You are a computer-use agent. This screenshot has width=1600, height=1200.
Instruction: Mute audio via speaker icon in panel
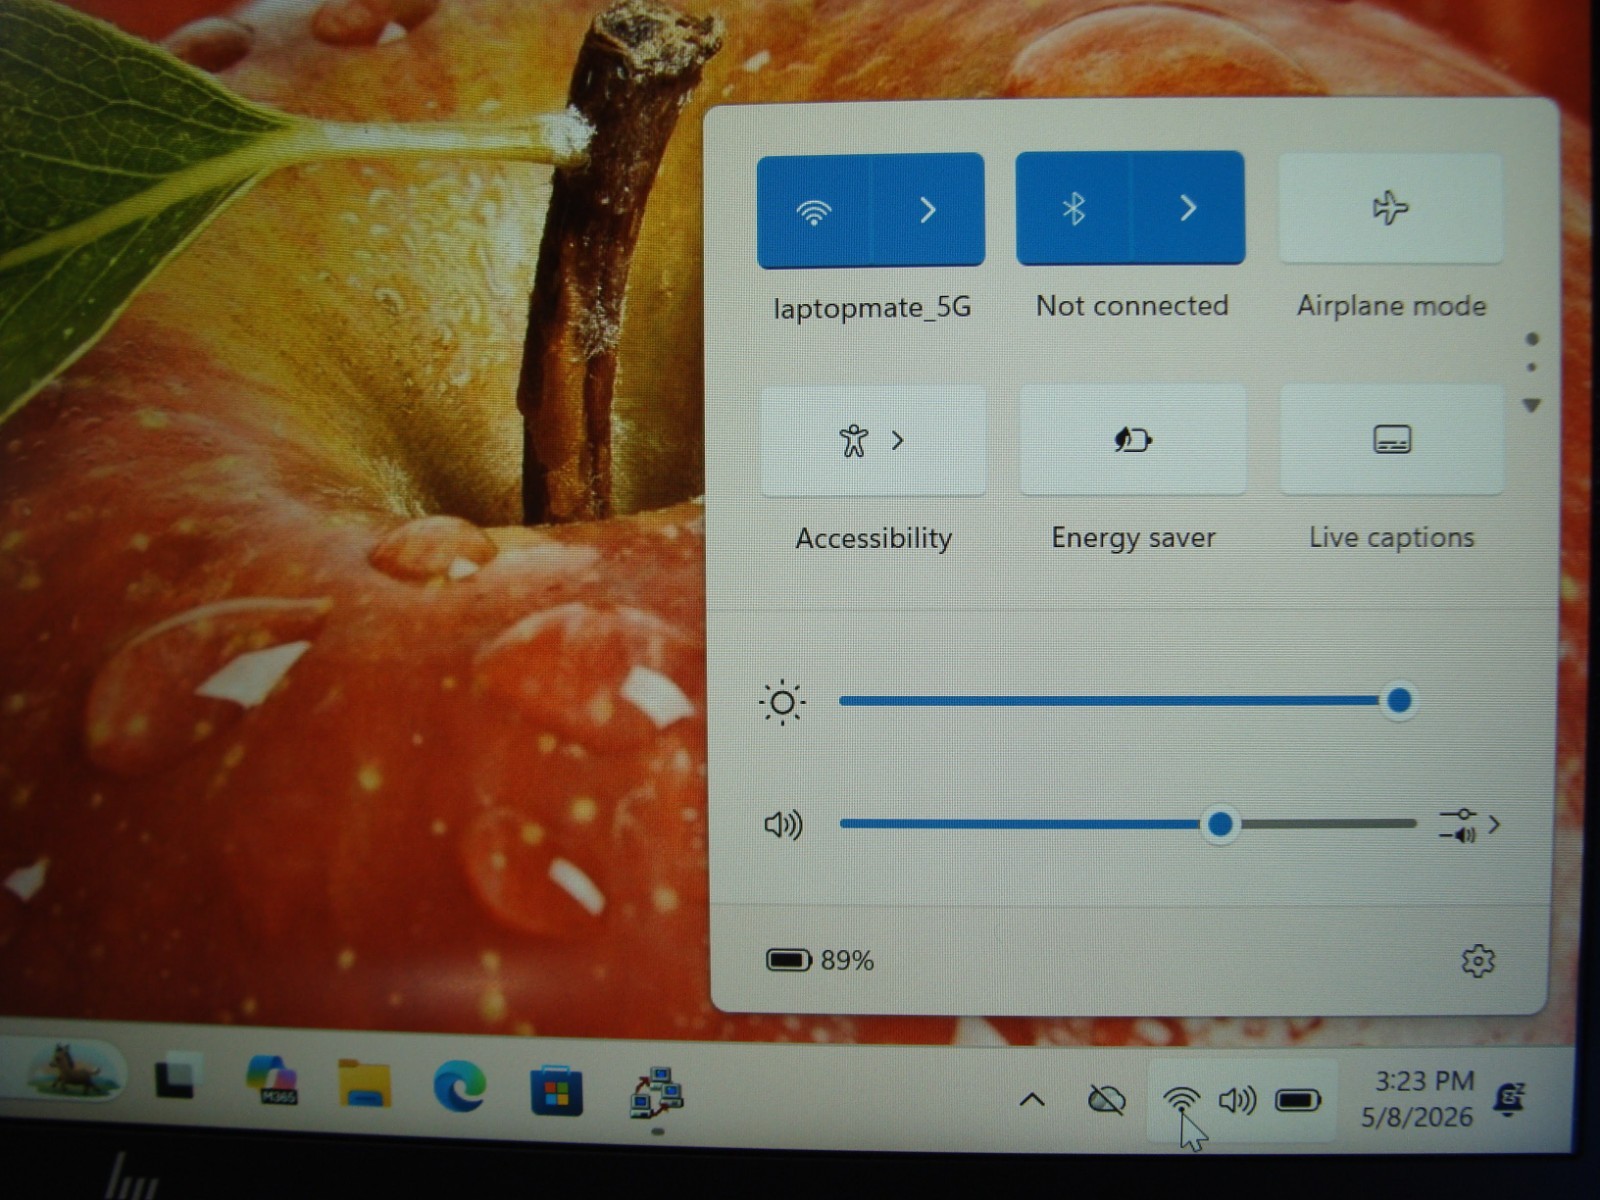(x=783, y=825)
